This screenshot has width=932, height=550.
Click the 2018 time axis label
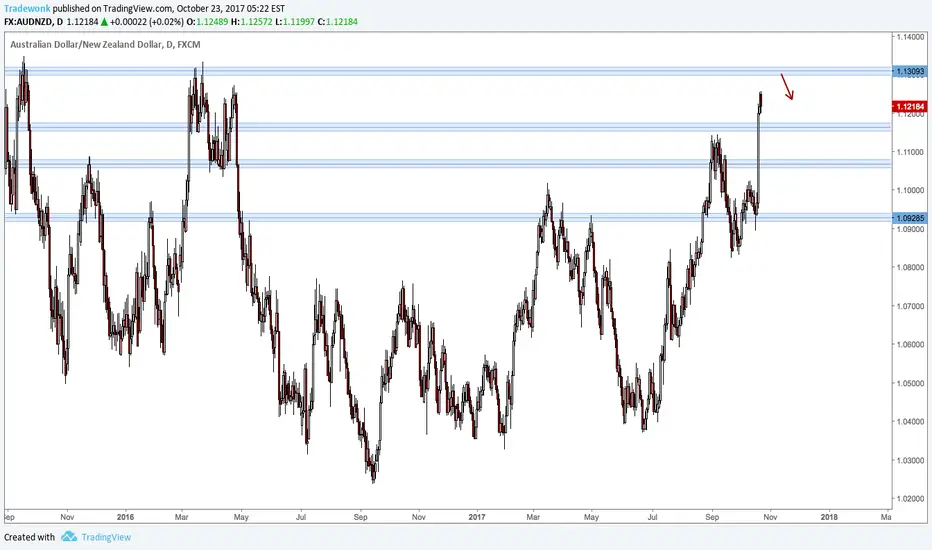click(x=829, y=517)
